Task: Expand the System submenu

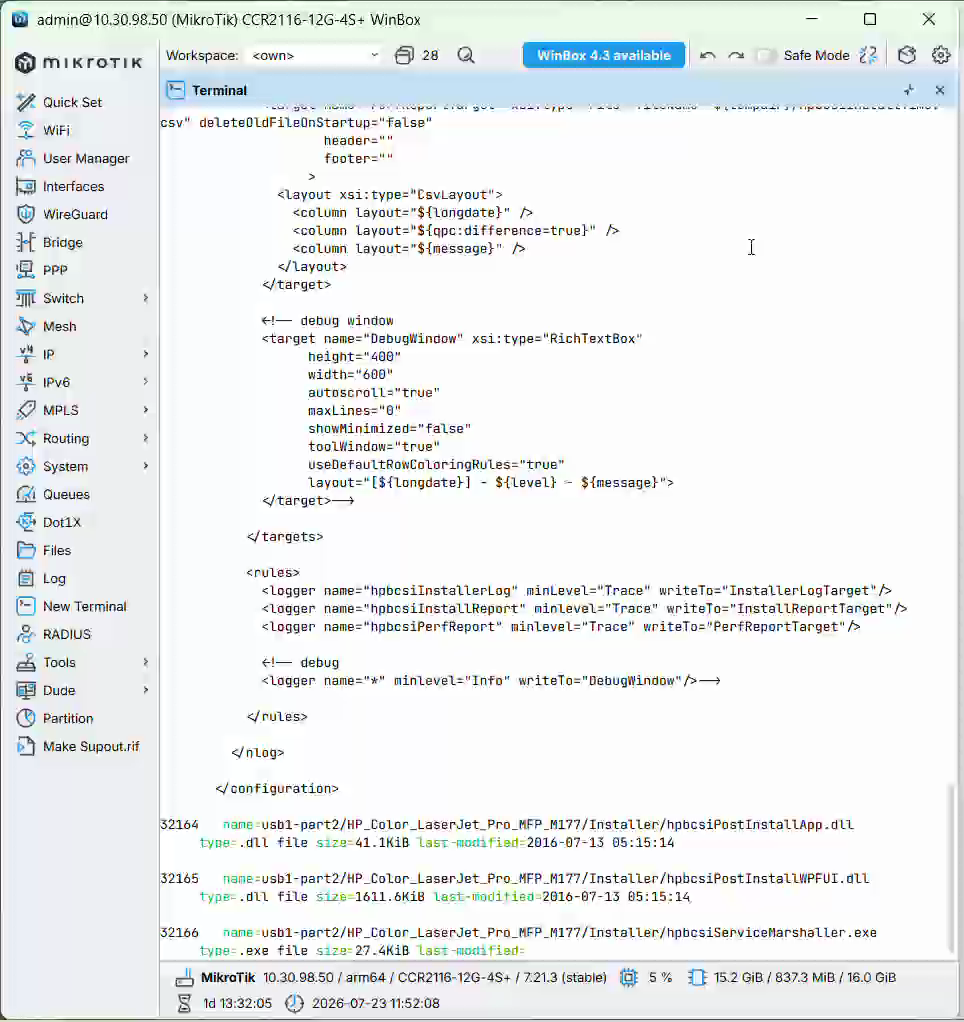Action: [145, 467]
